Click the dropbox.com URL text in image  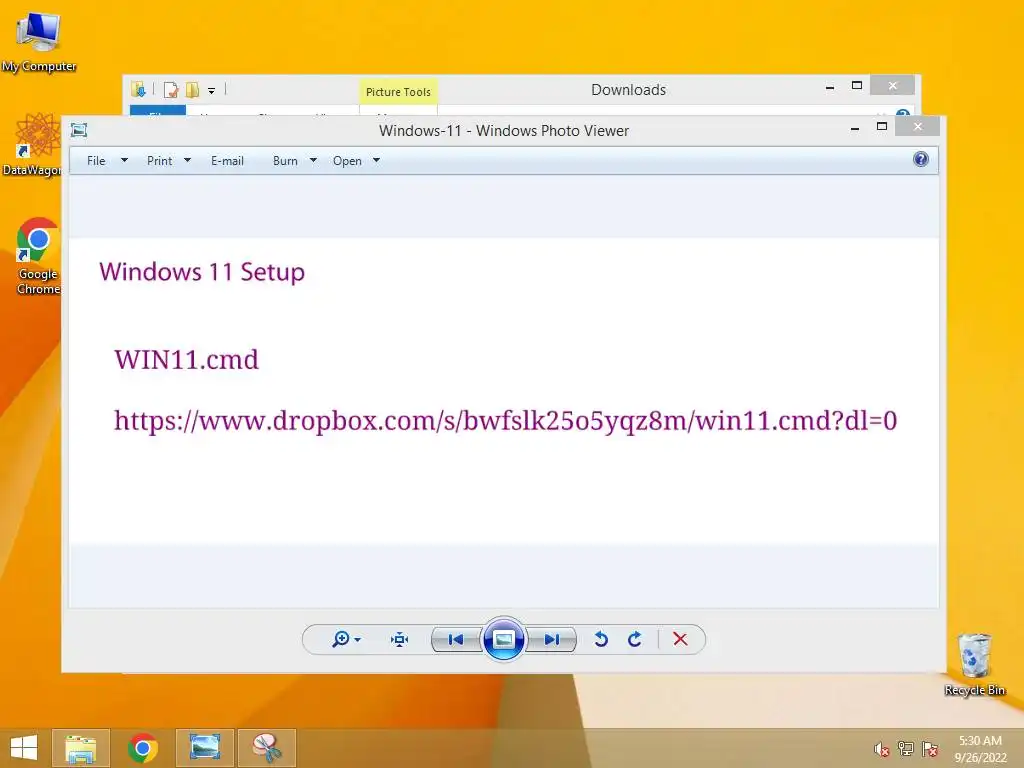[x=505, y=420]
